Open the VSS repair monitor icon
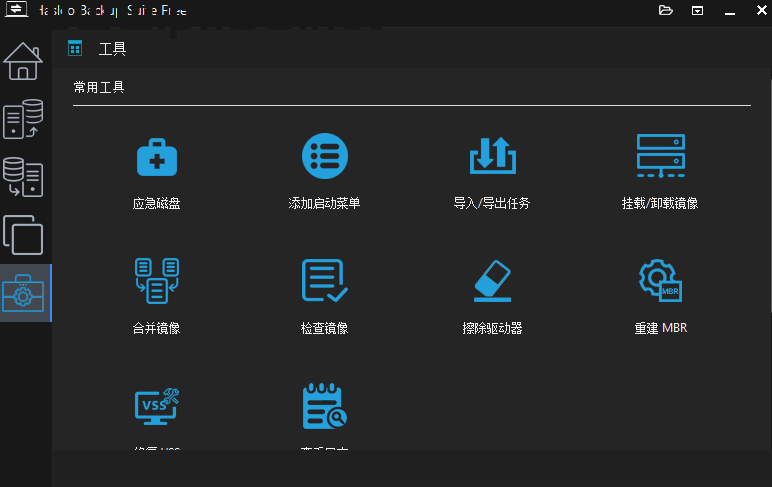 [156, 405]
